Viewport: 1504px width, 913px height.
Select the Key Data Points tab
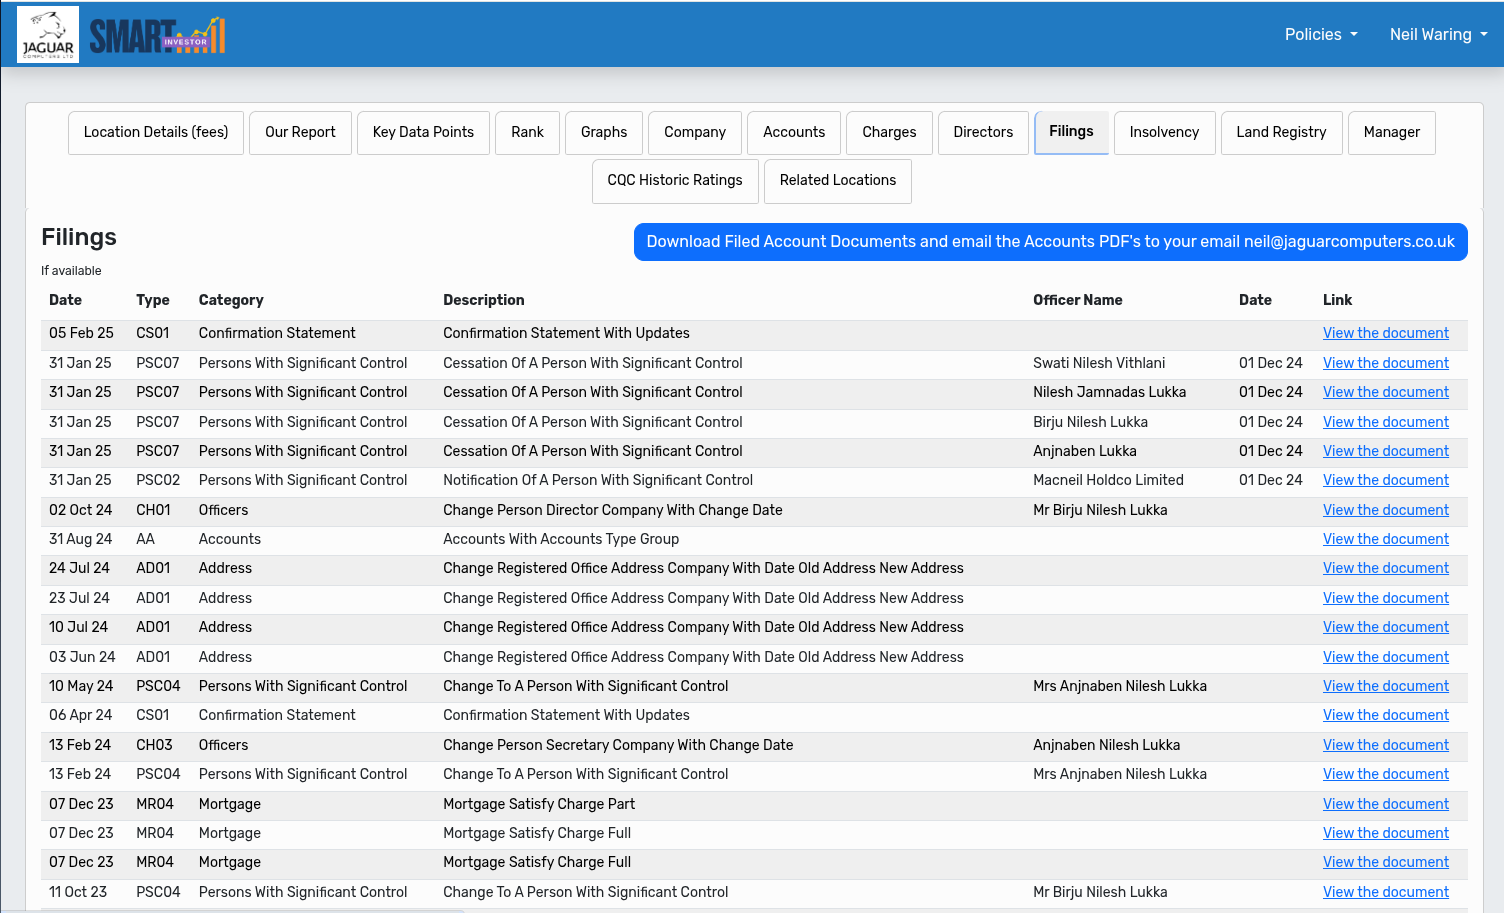pyautogui.click(x=423, y=133)
